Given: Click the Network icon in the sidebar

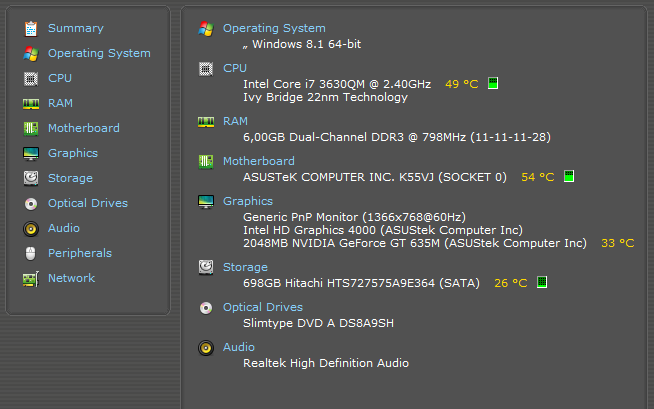Looking at the screenshot, I should point(31,278).
